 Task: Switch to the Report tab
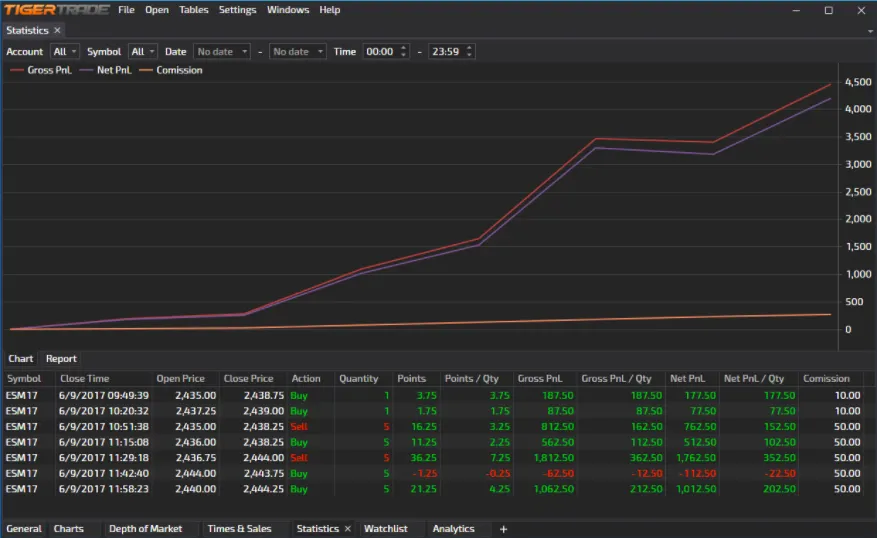[x=61, y=358]
